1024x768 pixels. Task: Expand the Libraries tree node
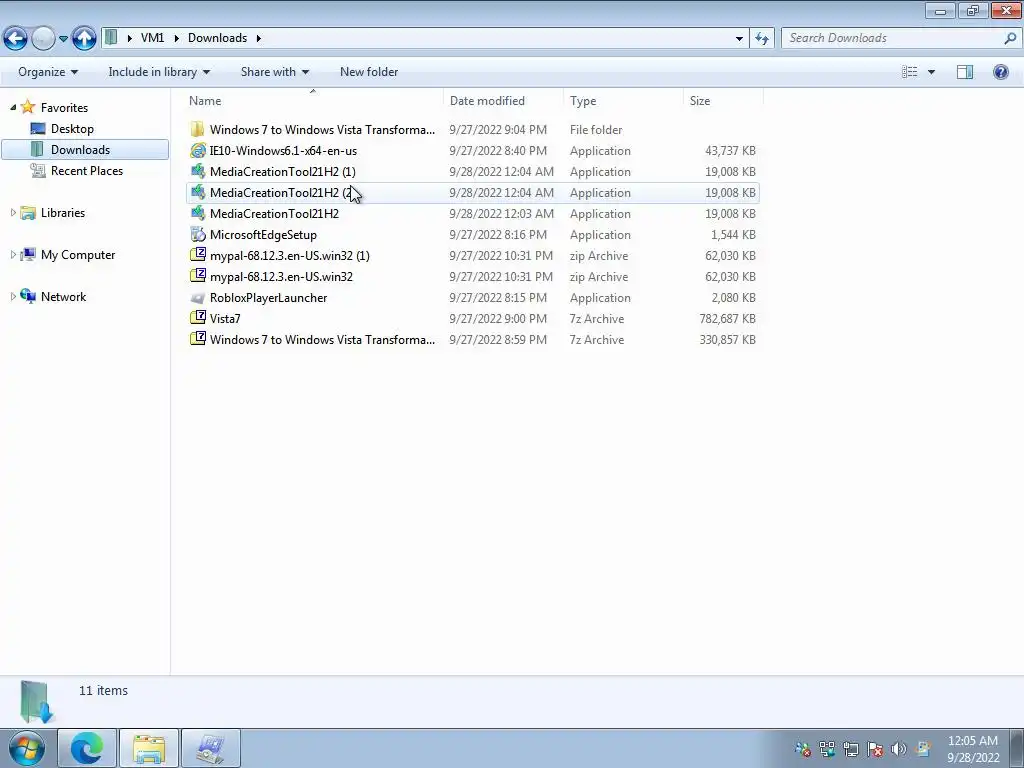pyautogui.click(x=12, y=212)
